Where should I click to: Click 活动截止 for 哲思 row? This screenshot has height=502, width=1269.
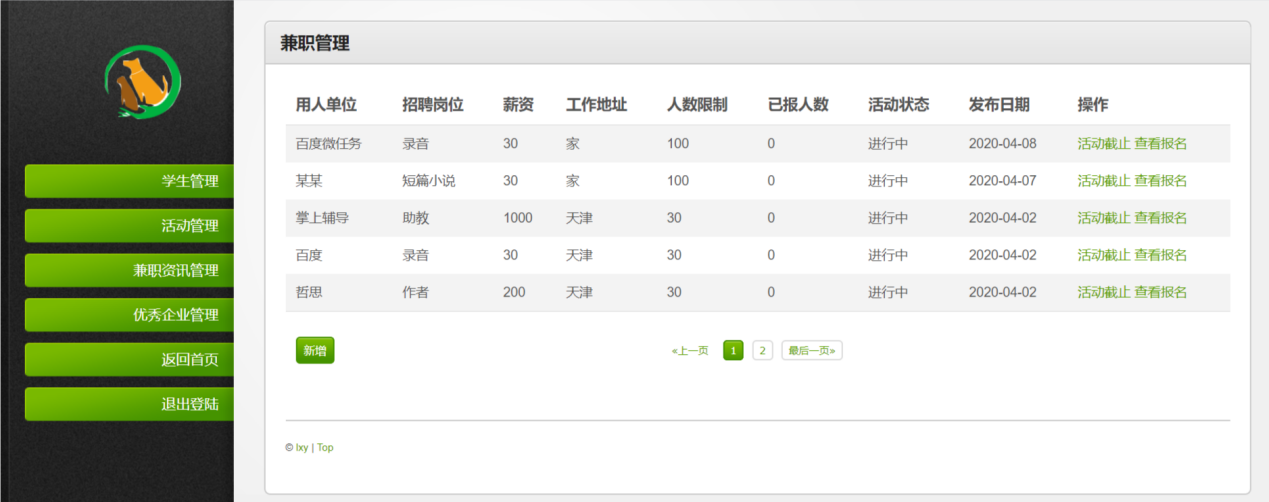[1103, 292]
